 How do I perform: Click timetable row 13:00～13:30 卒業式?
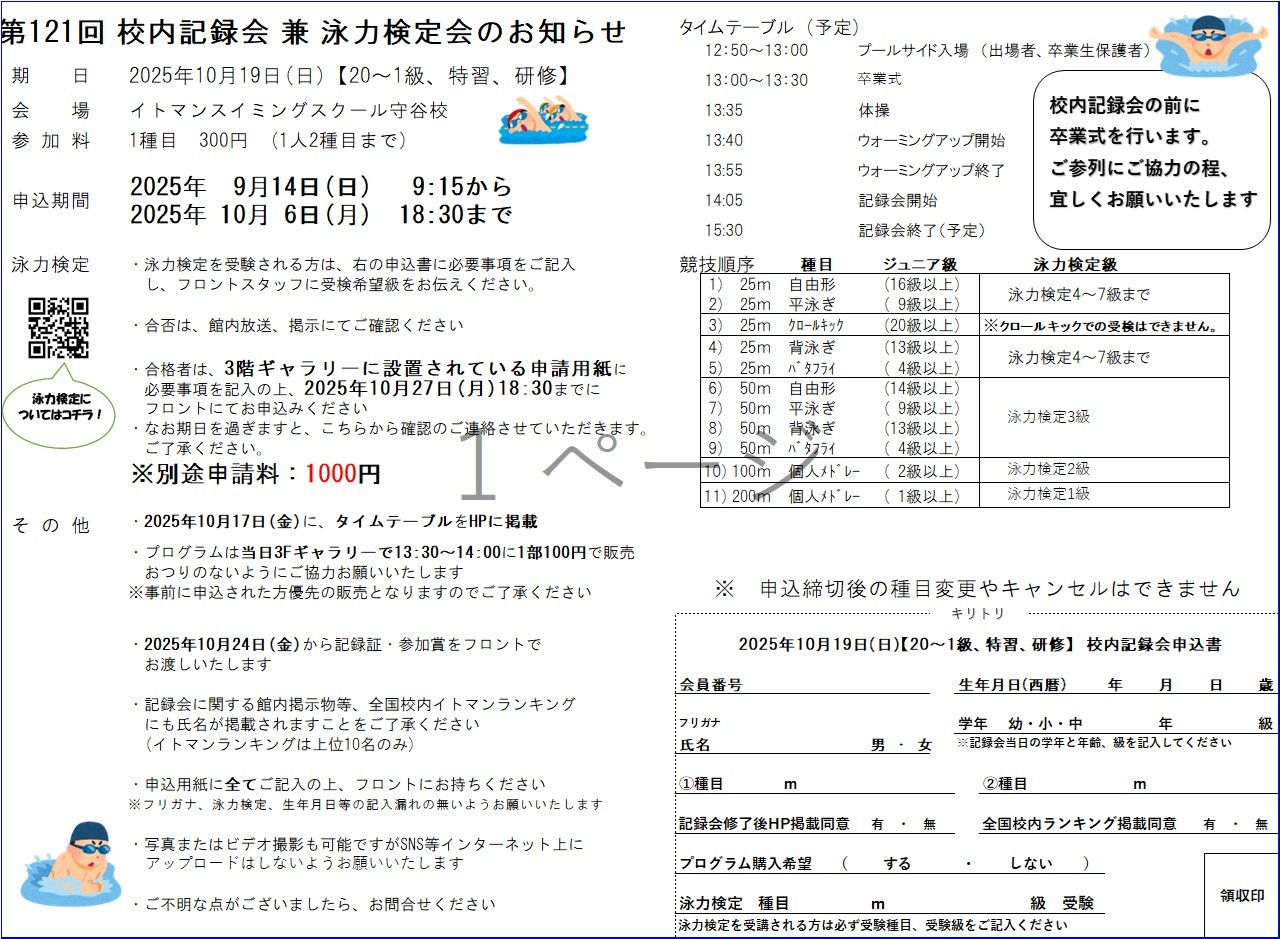click(x=803, y=80)
